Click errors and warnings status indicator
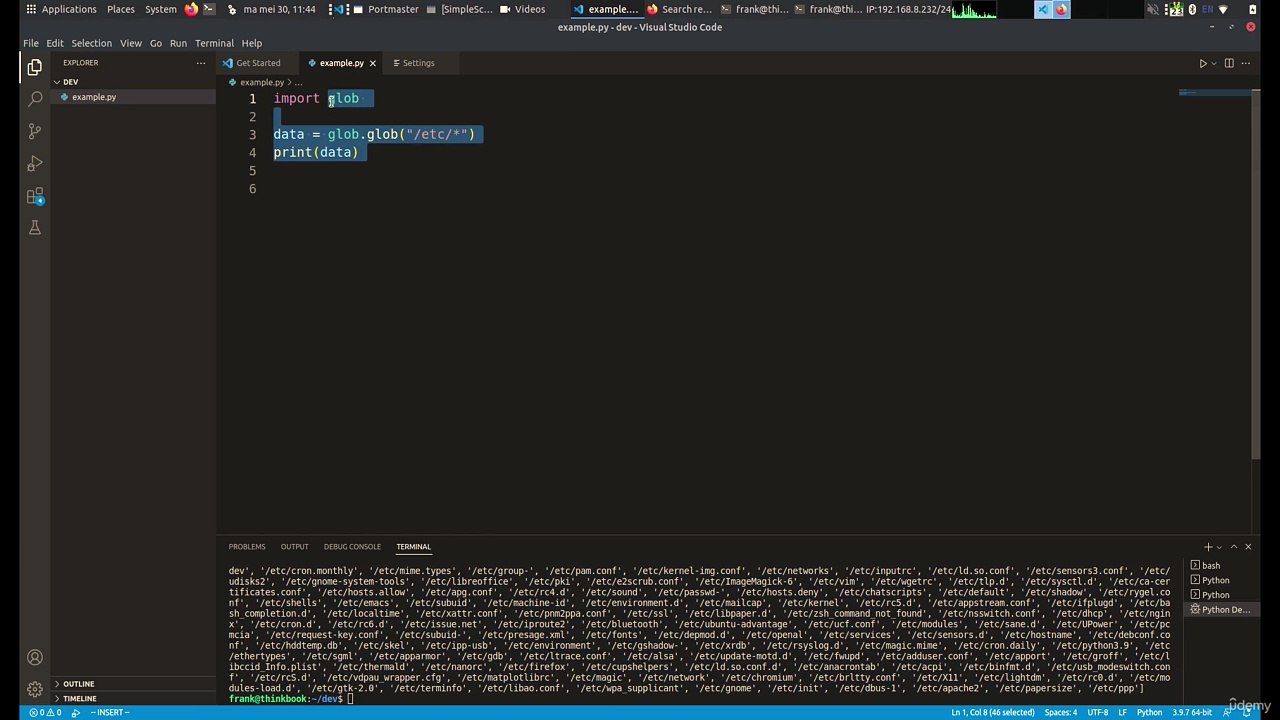 [46, 712]
